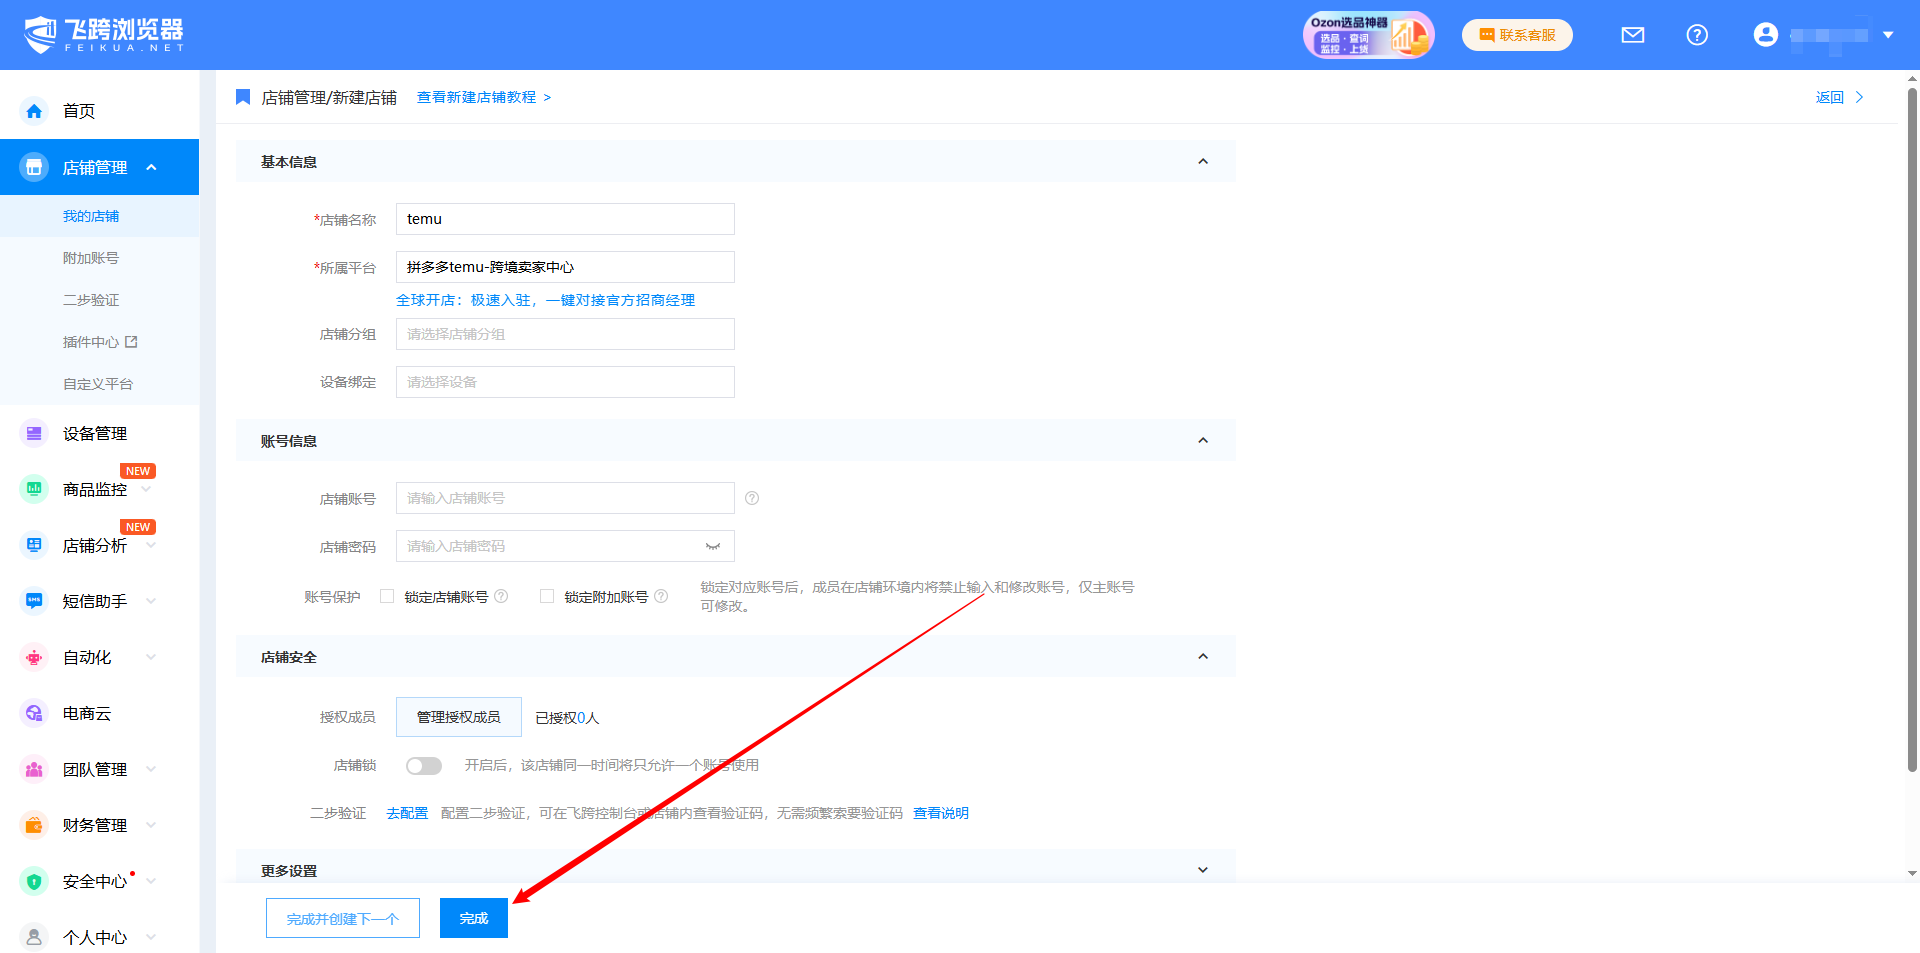This screenshot has height=953, width=1920.
Task: Expand the 更多设置 section
Action: pyautogui.click(x=1202, y=870)
